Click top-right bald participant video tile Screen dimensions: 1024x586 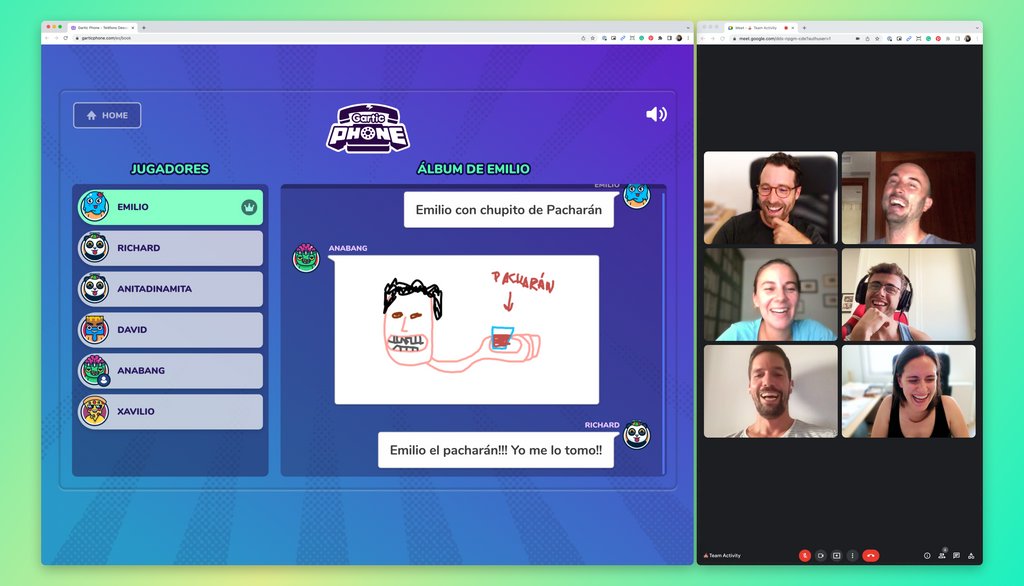coord(908,198)
